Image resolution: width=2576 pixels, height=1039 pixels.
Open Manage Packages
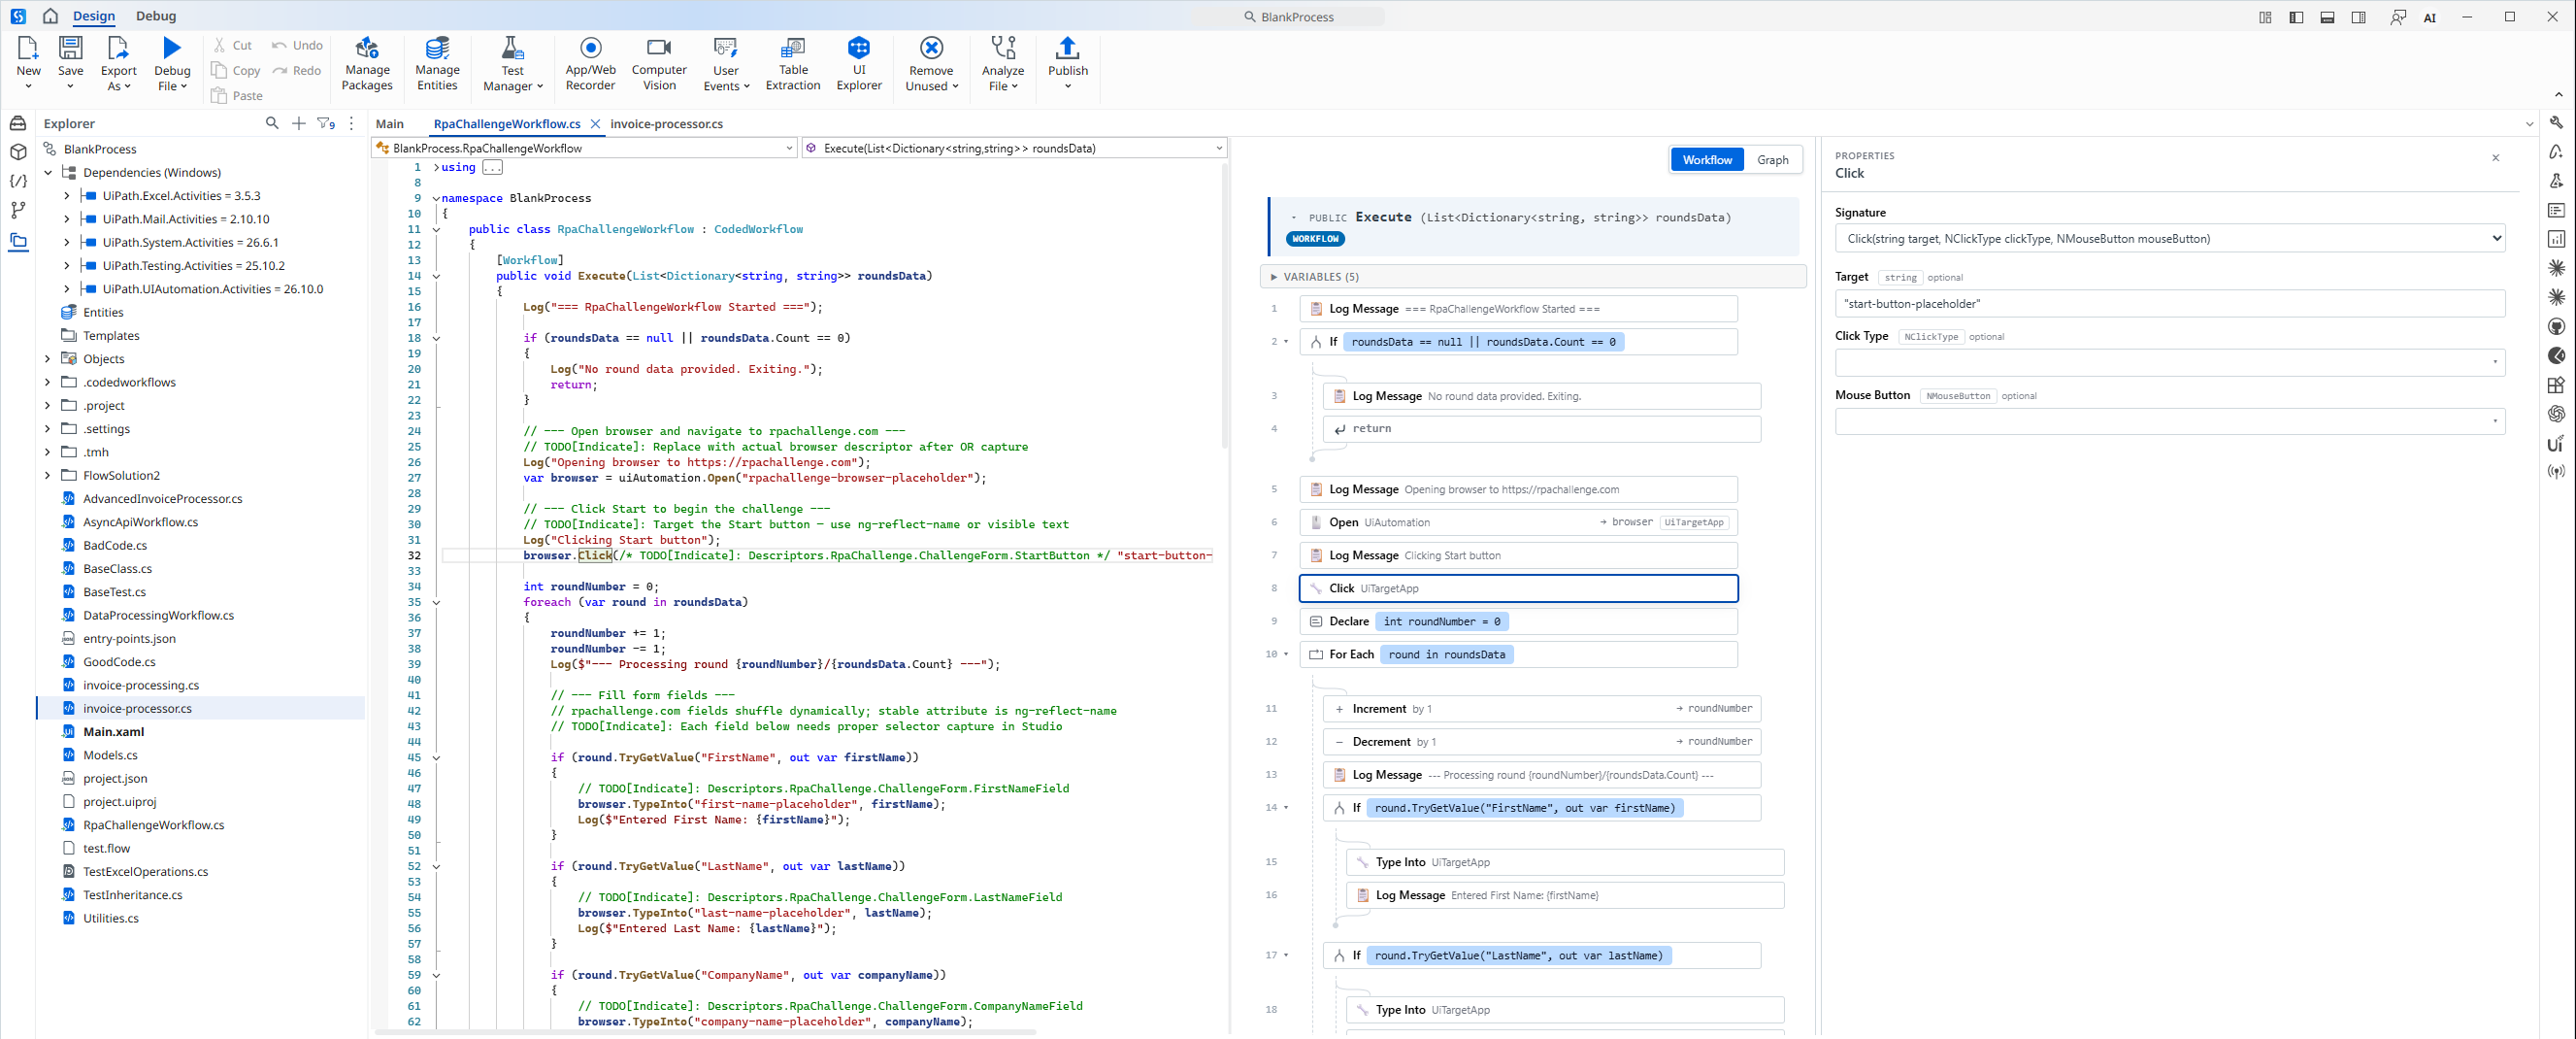[367, 64]
